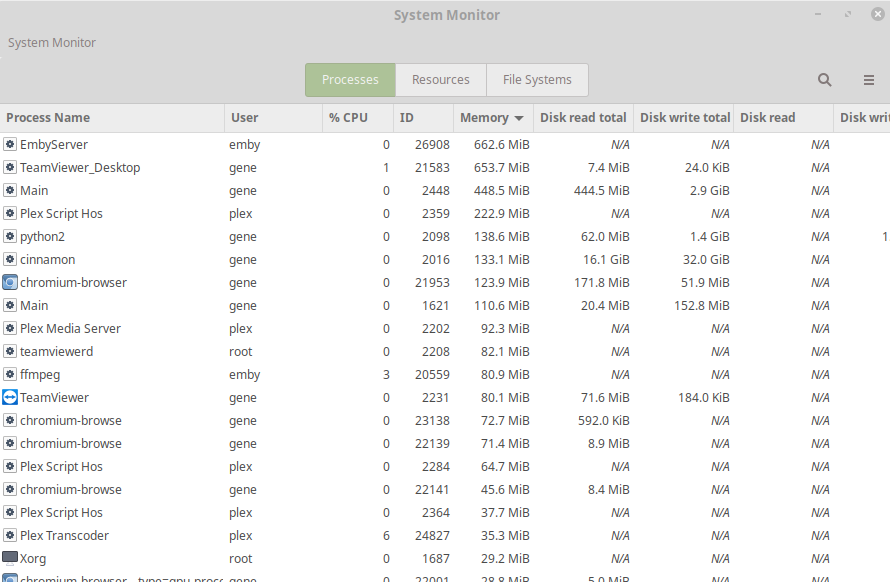Switch to the Resources tab
The image size is (890, 582).
[x=440, y=80]
